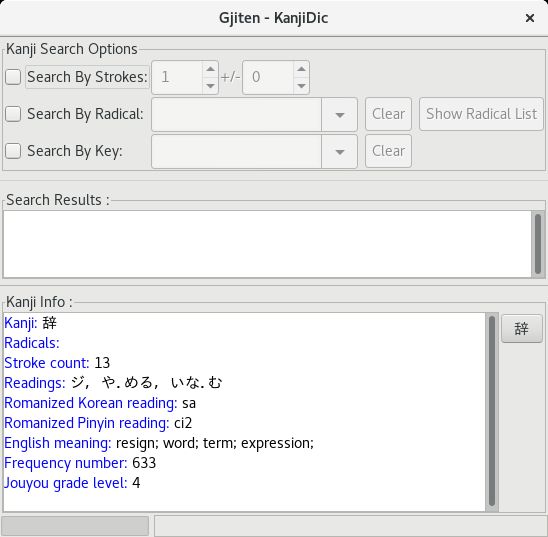This screenshot has height=537, width=548.
Task: Click the Search By Radical text entry
Action: 237,115
